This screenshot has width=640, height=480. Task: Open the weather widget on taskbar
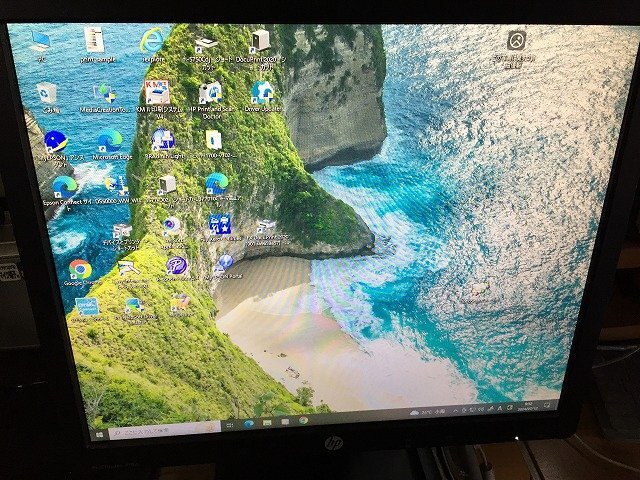coord(427,412)
